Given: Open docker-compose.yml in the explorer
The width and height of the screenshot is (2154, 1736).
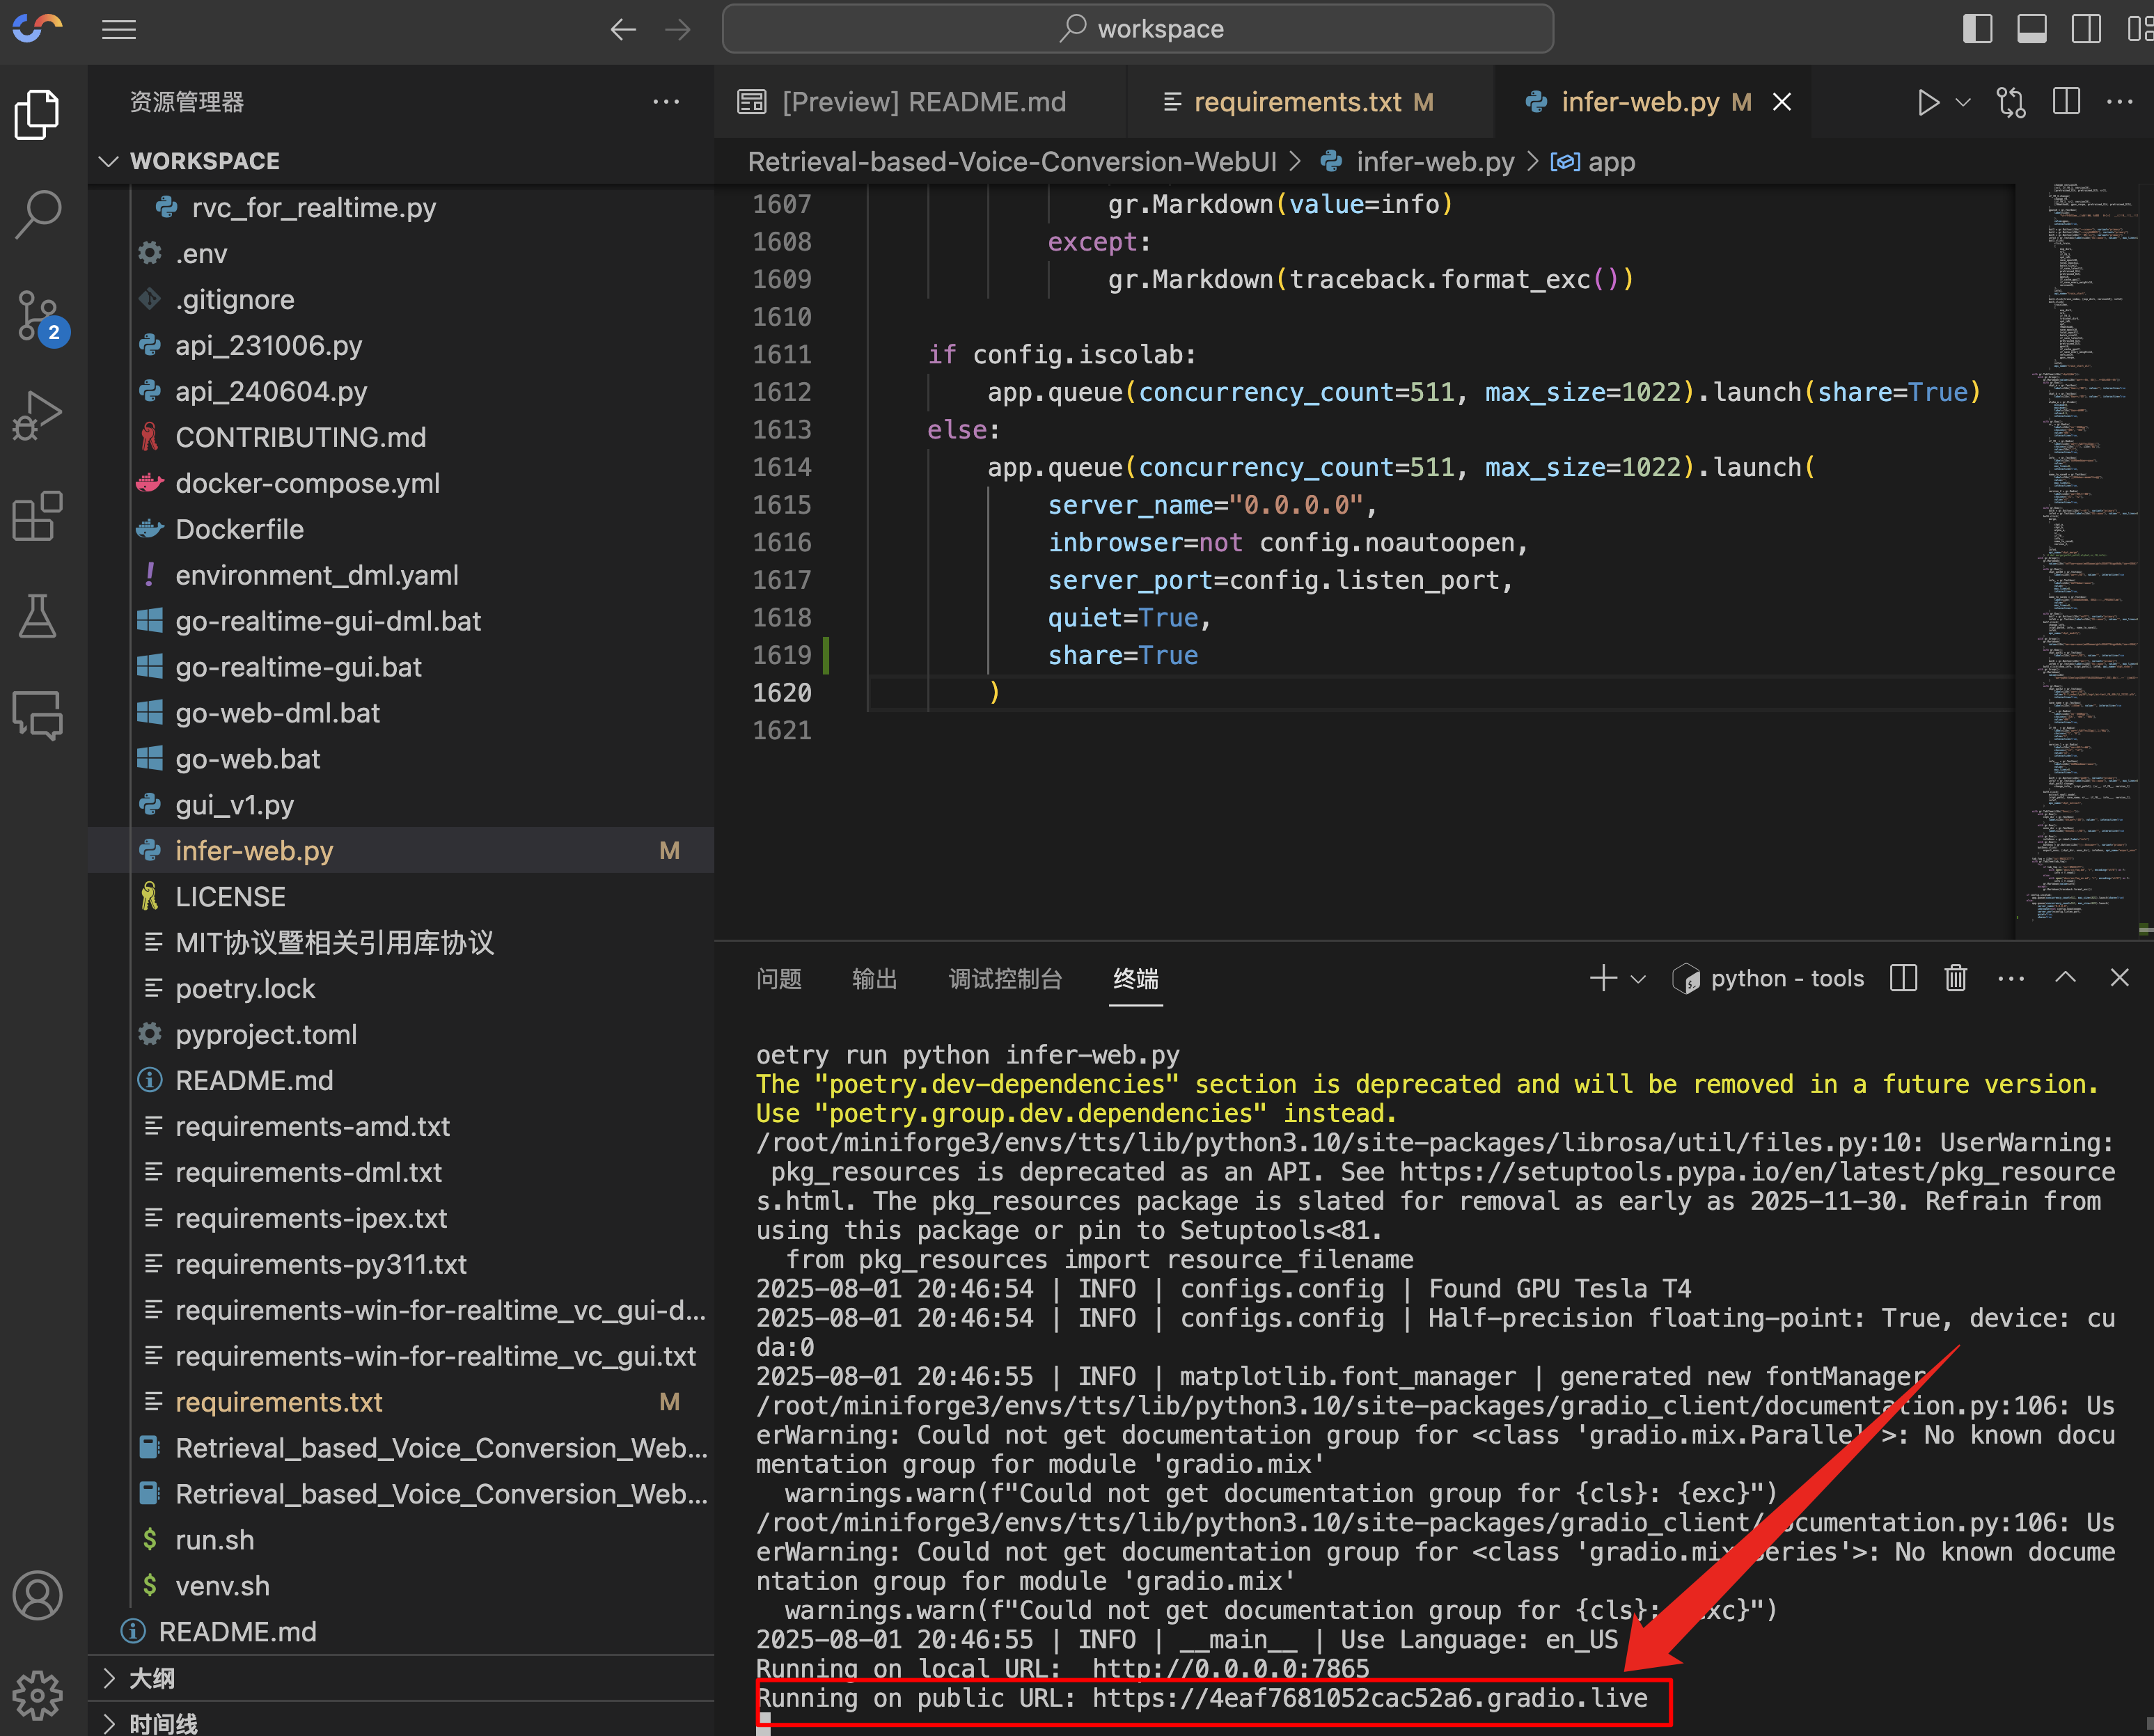Looking at the screenshot, I should click(x=307, y=483).
